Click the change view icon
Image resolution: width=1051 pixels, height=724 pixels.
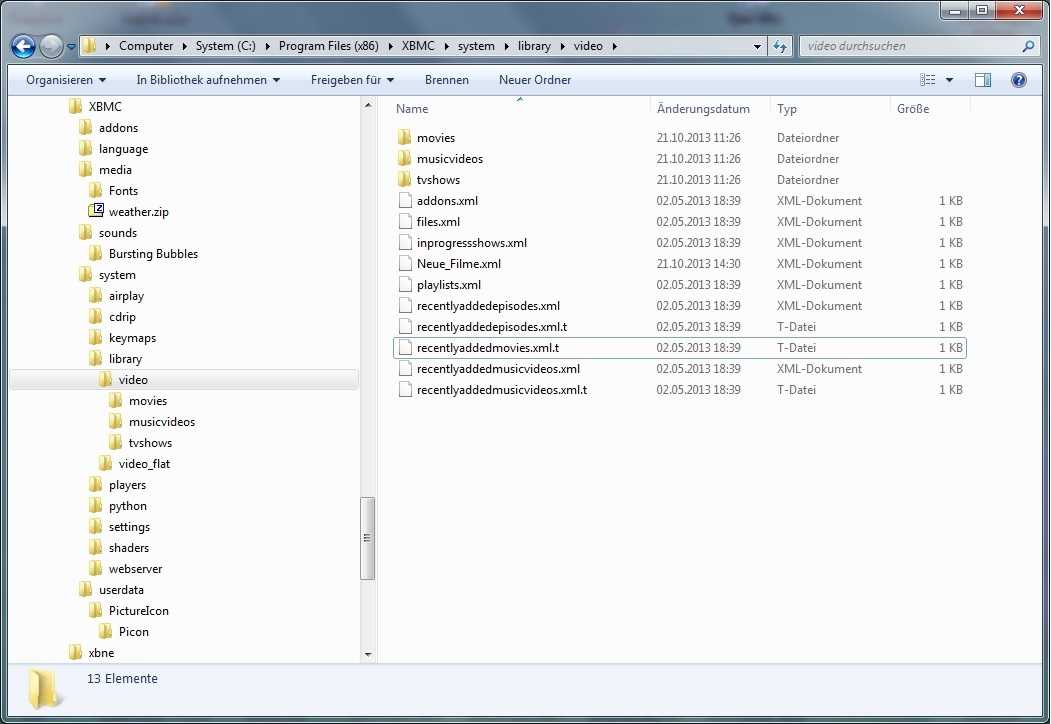928,80
